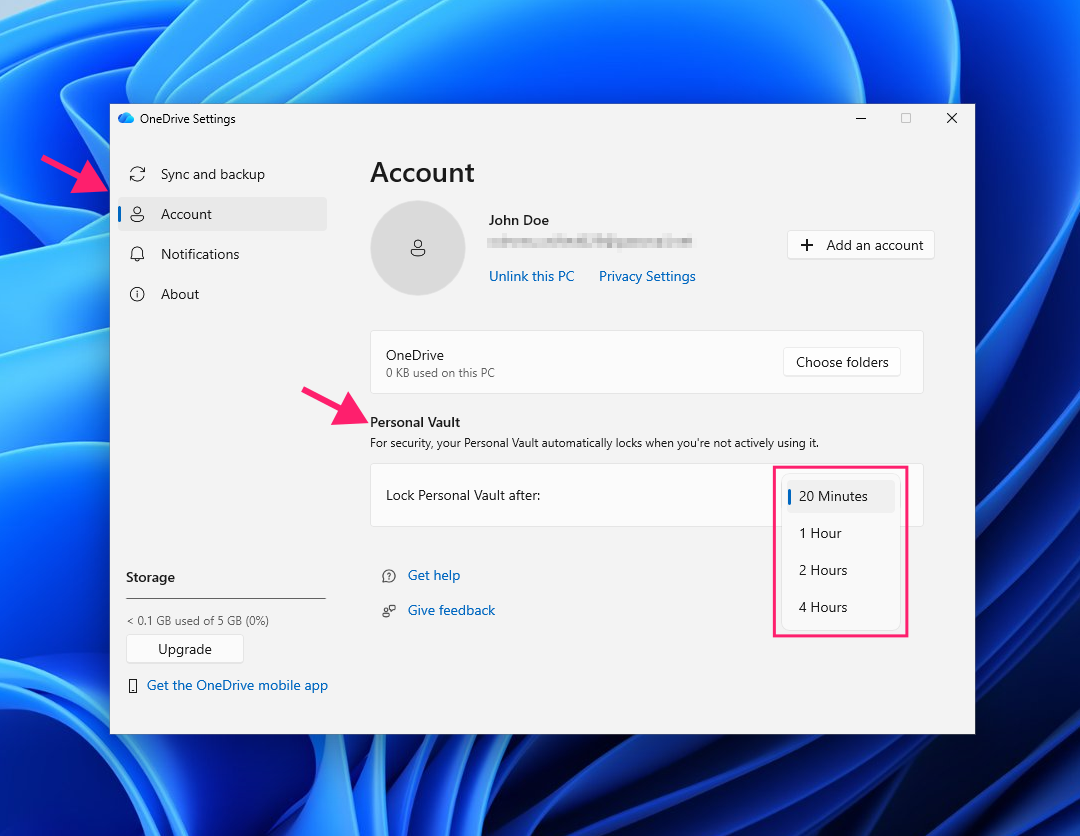The height and width of the screenshot is (836, 1080).
Task: Open Sync and backup settings
Action: pyautogui.click(x=222, y=174)
